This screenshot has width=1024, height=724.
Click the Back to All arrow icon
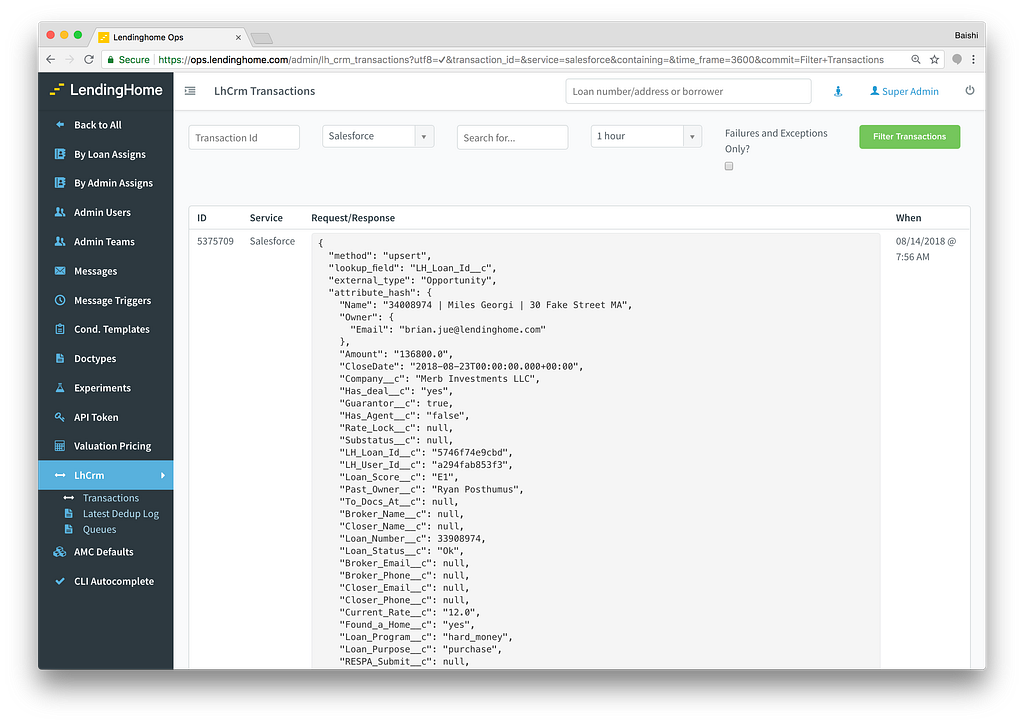60,124
